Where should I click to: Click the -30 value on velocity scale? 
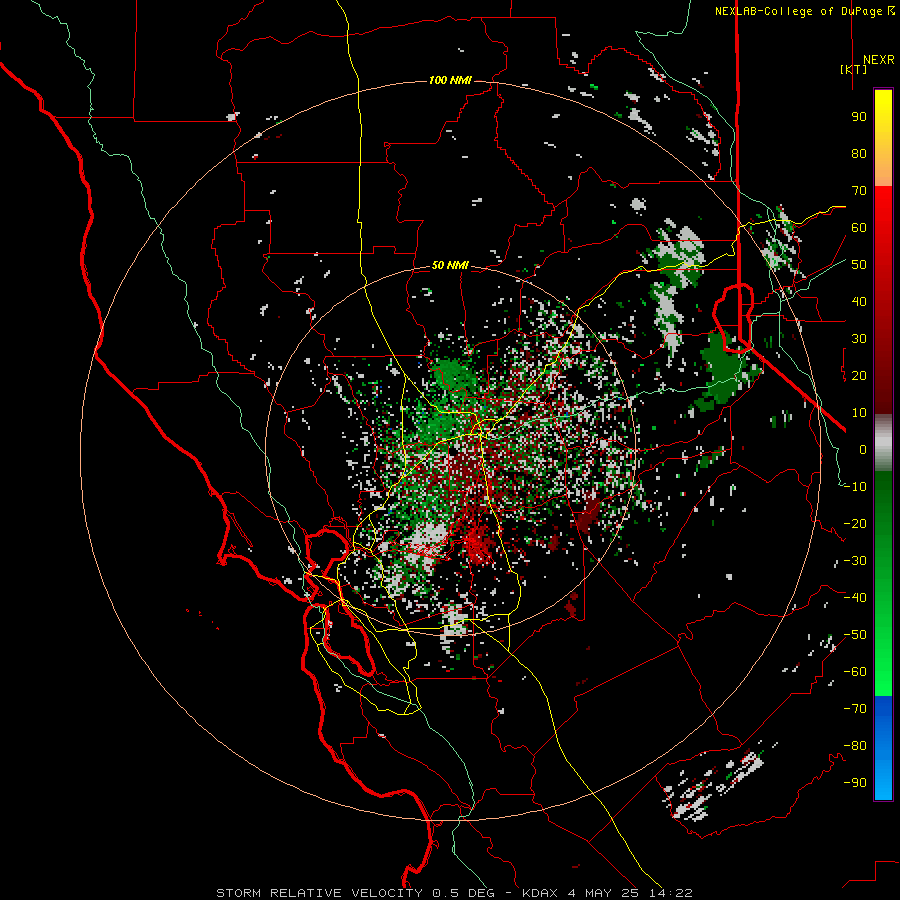855,561
